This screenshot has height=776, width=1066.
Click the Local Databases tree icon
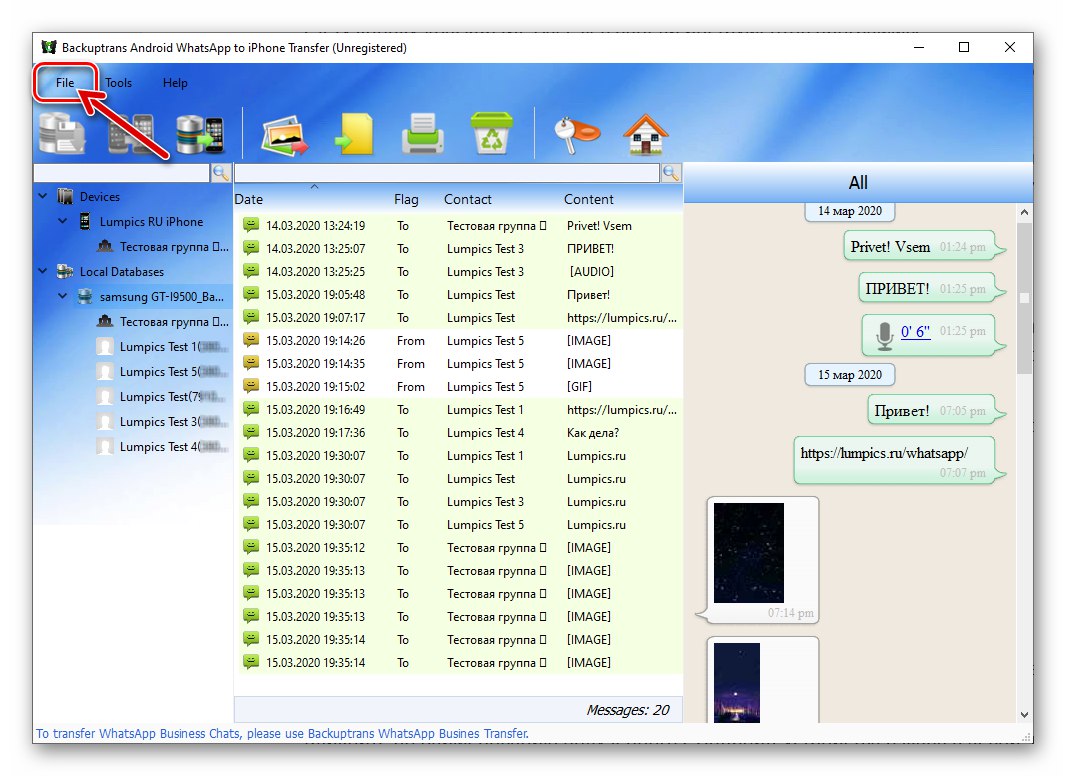click(x=65, y=271)
